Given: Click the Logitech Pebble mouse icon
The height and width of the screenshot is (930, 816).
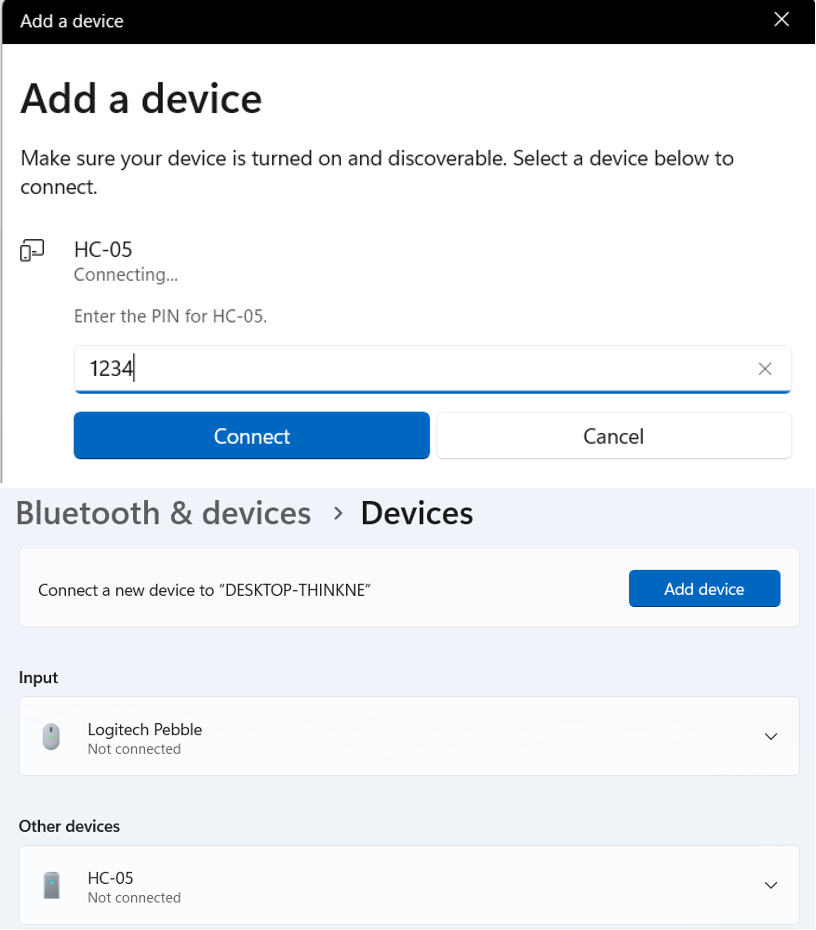Looking at the screenshot, I should 52,738.
